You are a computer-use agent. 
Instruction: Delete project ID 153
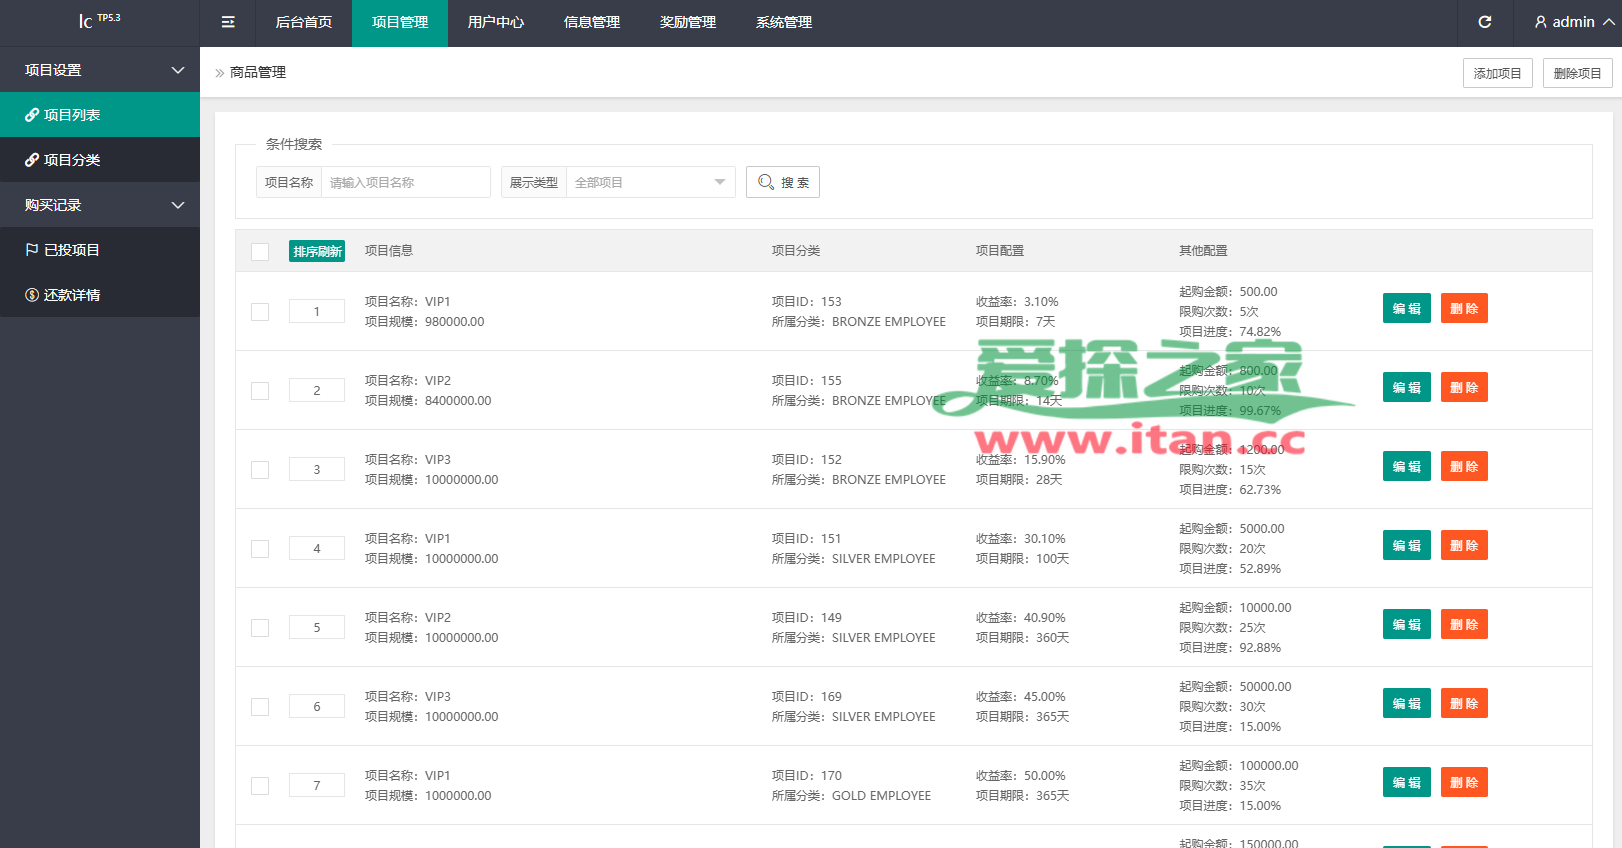(x=1464, y=308)
